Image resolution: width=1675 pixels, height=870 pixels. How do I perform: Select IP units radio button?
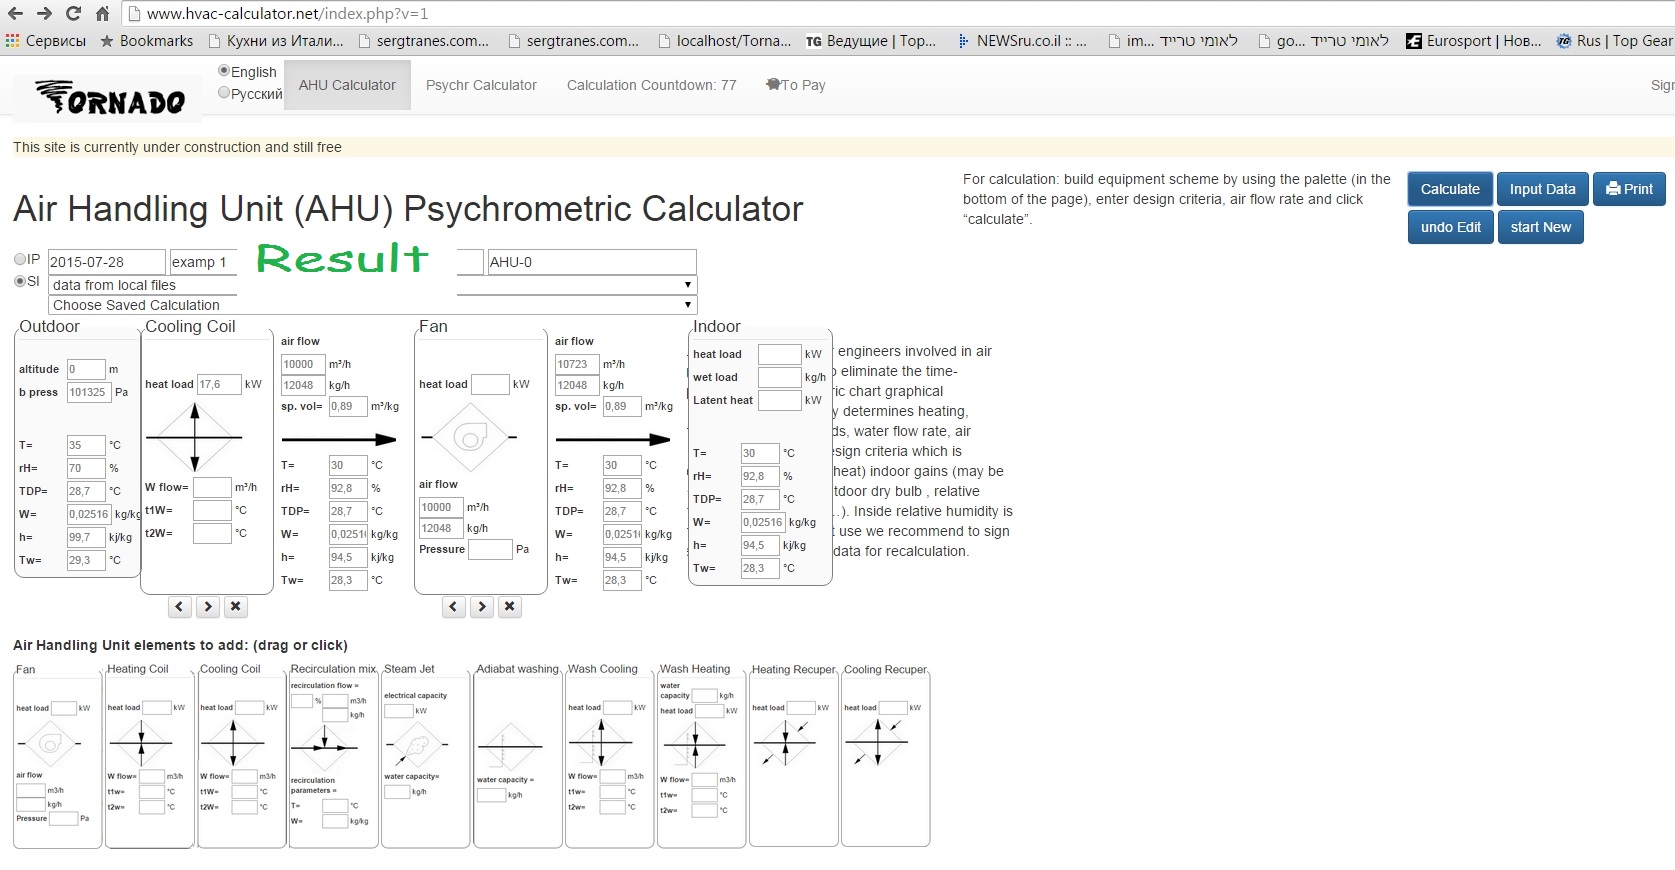(20, 259)
